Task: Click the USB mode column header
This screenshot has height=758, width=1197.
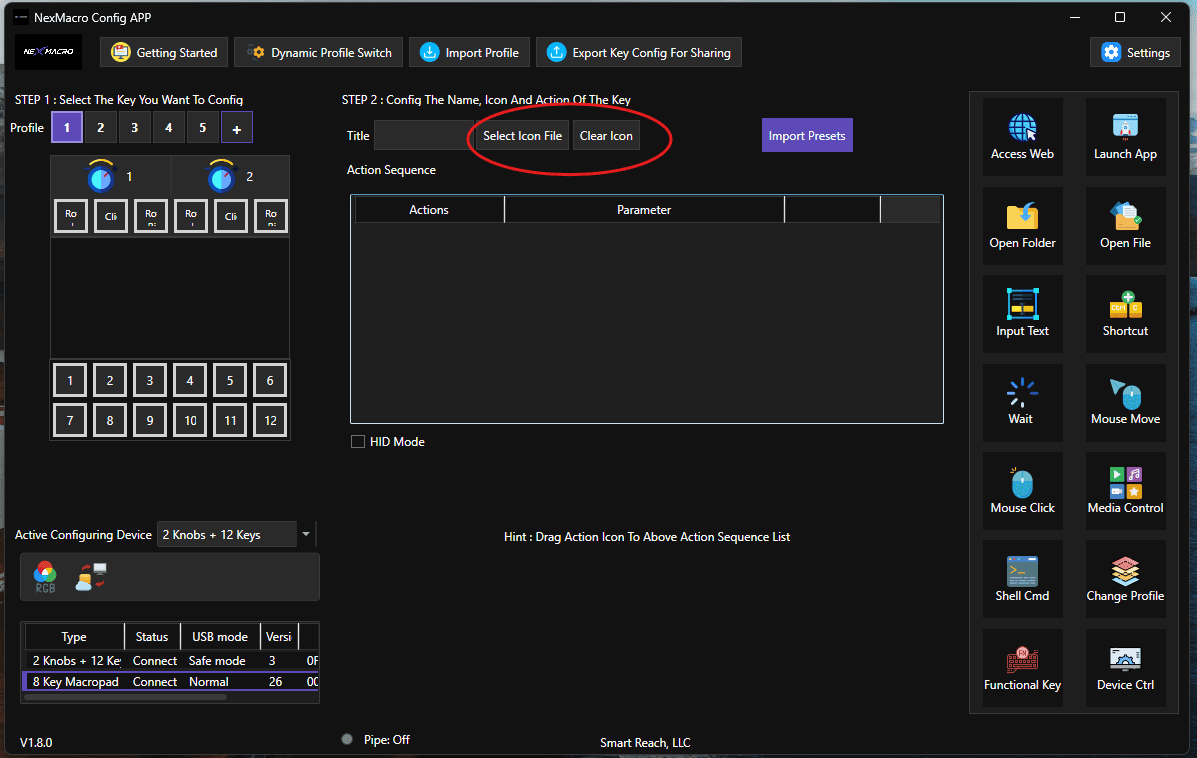Action: [x=220, y=637]
